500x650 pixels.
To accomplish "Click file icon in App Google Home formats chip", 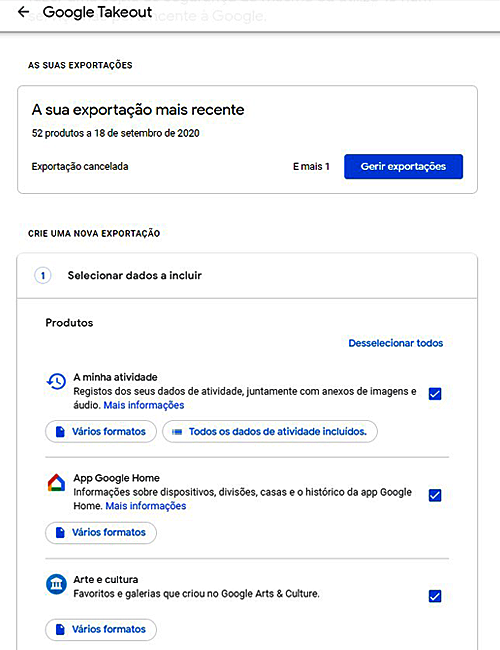I will point(60,532).
